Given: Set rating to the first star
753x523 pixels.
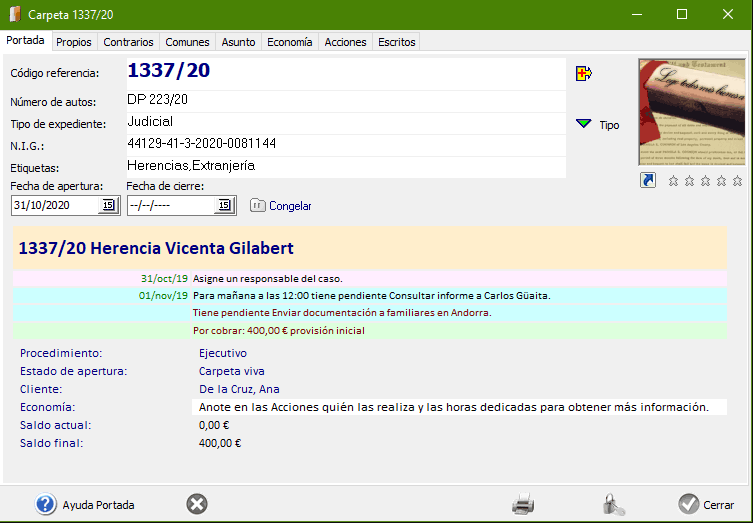Looking at the screenshot, I should pyautogui.click(x=673, y=181).
